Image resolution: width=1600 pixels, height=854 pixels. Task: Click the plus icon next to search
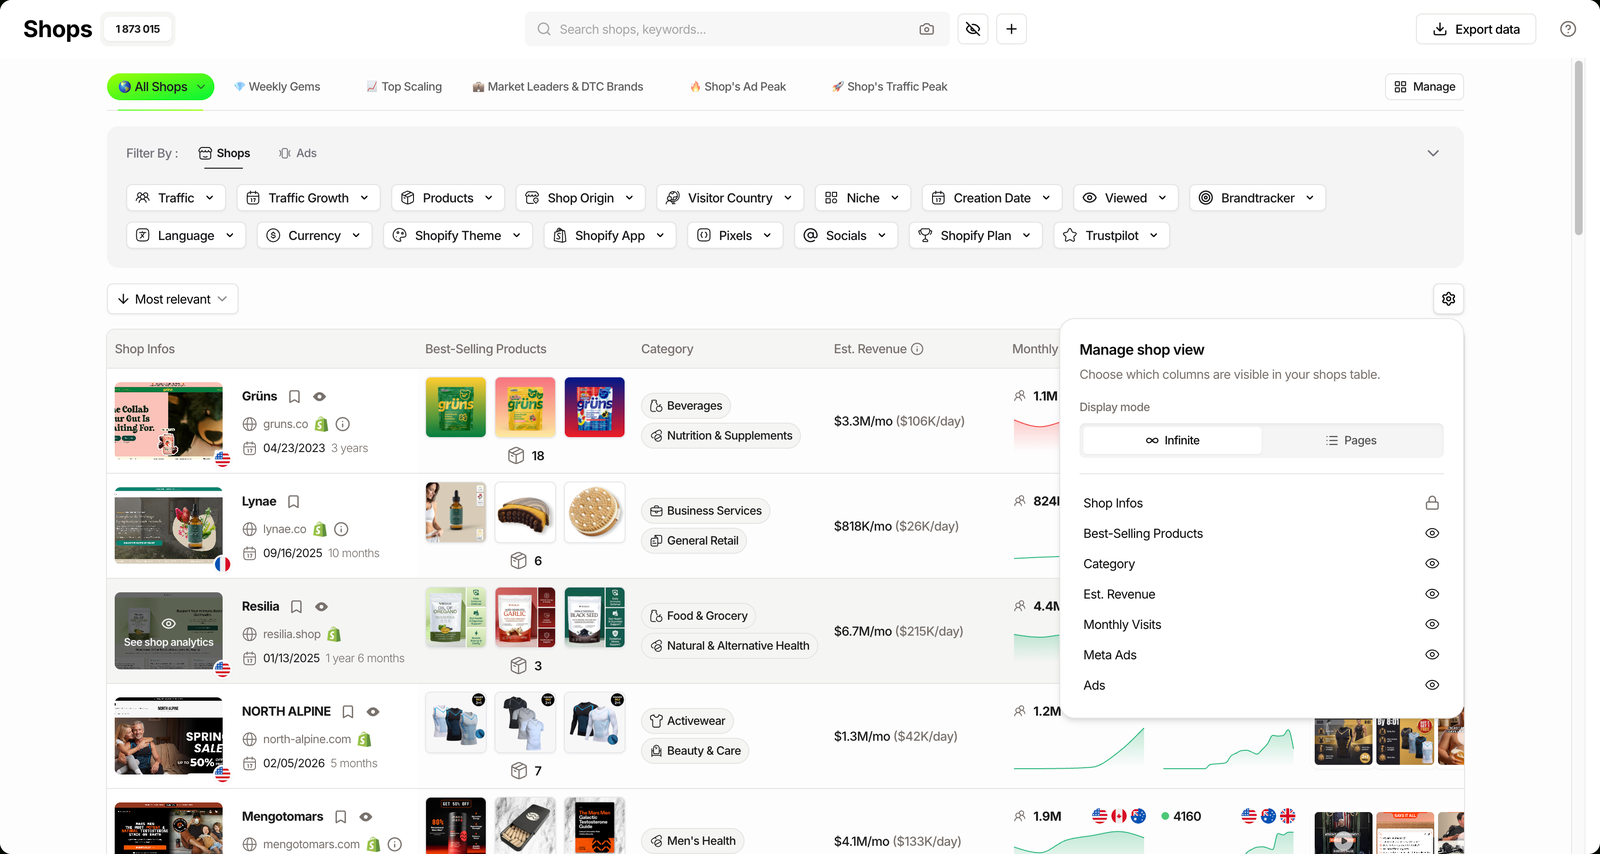click(1011, 29)
